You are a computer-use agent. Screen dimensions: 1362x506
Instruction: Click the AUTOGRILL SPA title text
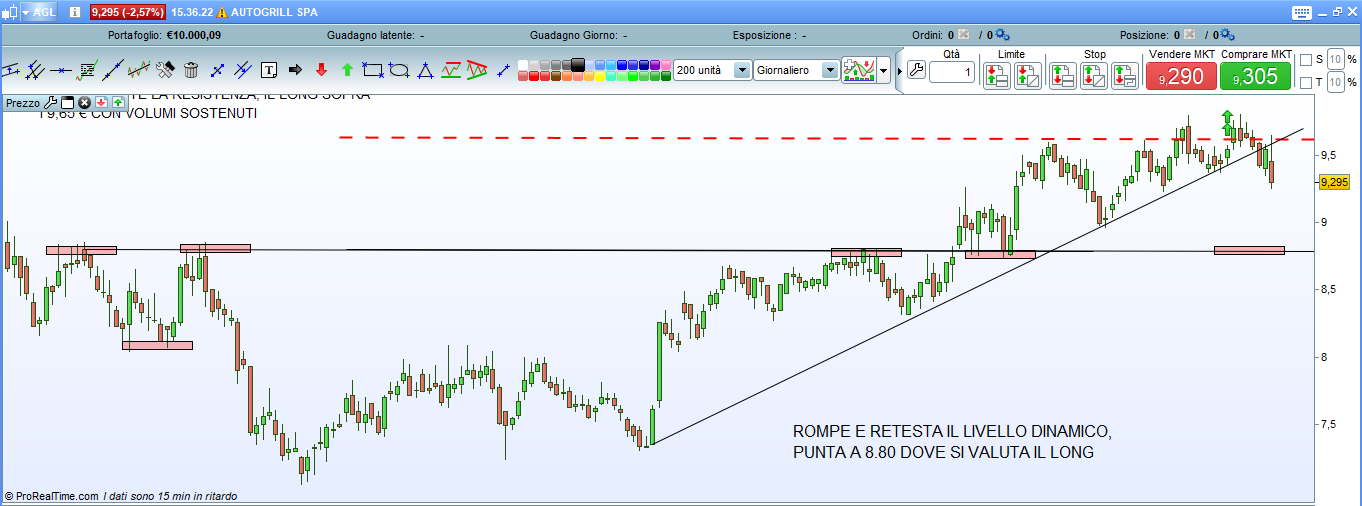pos(274,12)
